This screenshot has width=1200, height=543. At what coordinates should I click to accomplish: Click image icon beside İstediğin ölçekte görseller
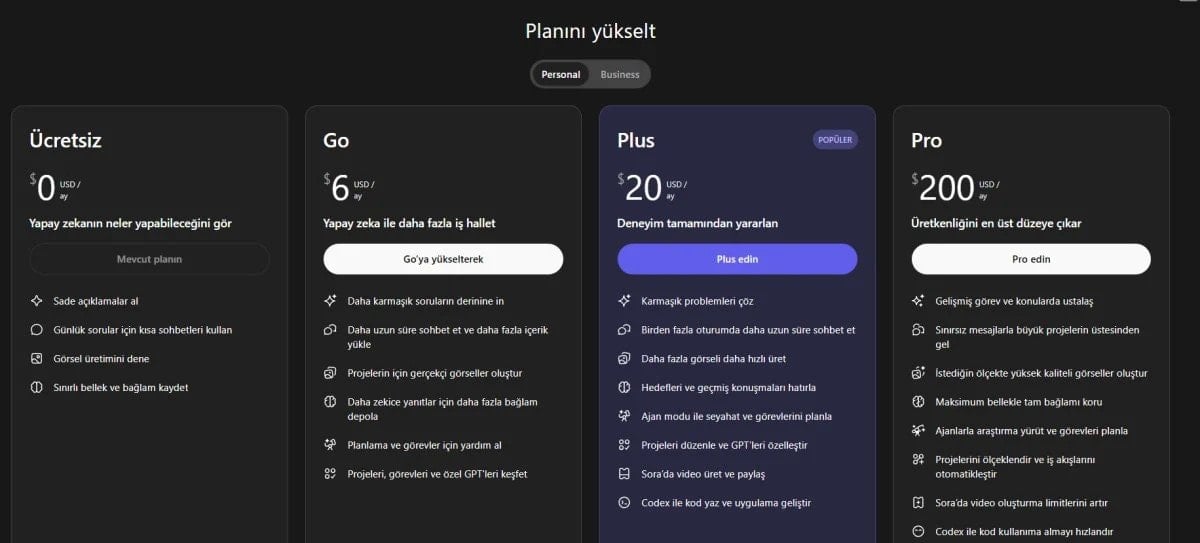point(918,373)
